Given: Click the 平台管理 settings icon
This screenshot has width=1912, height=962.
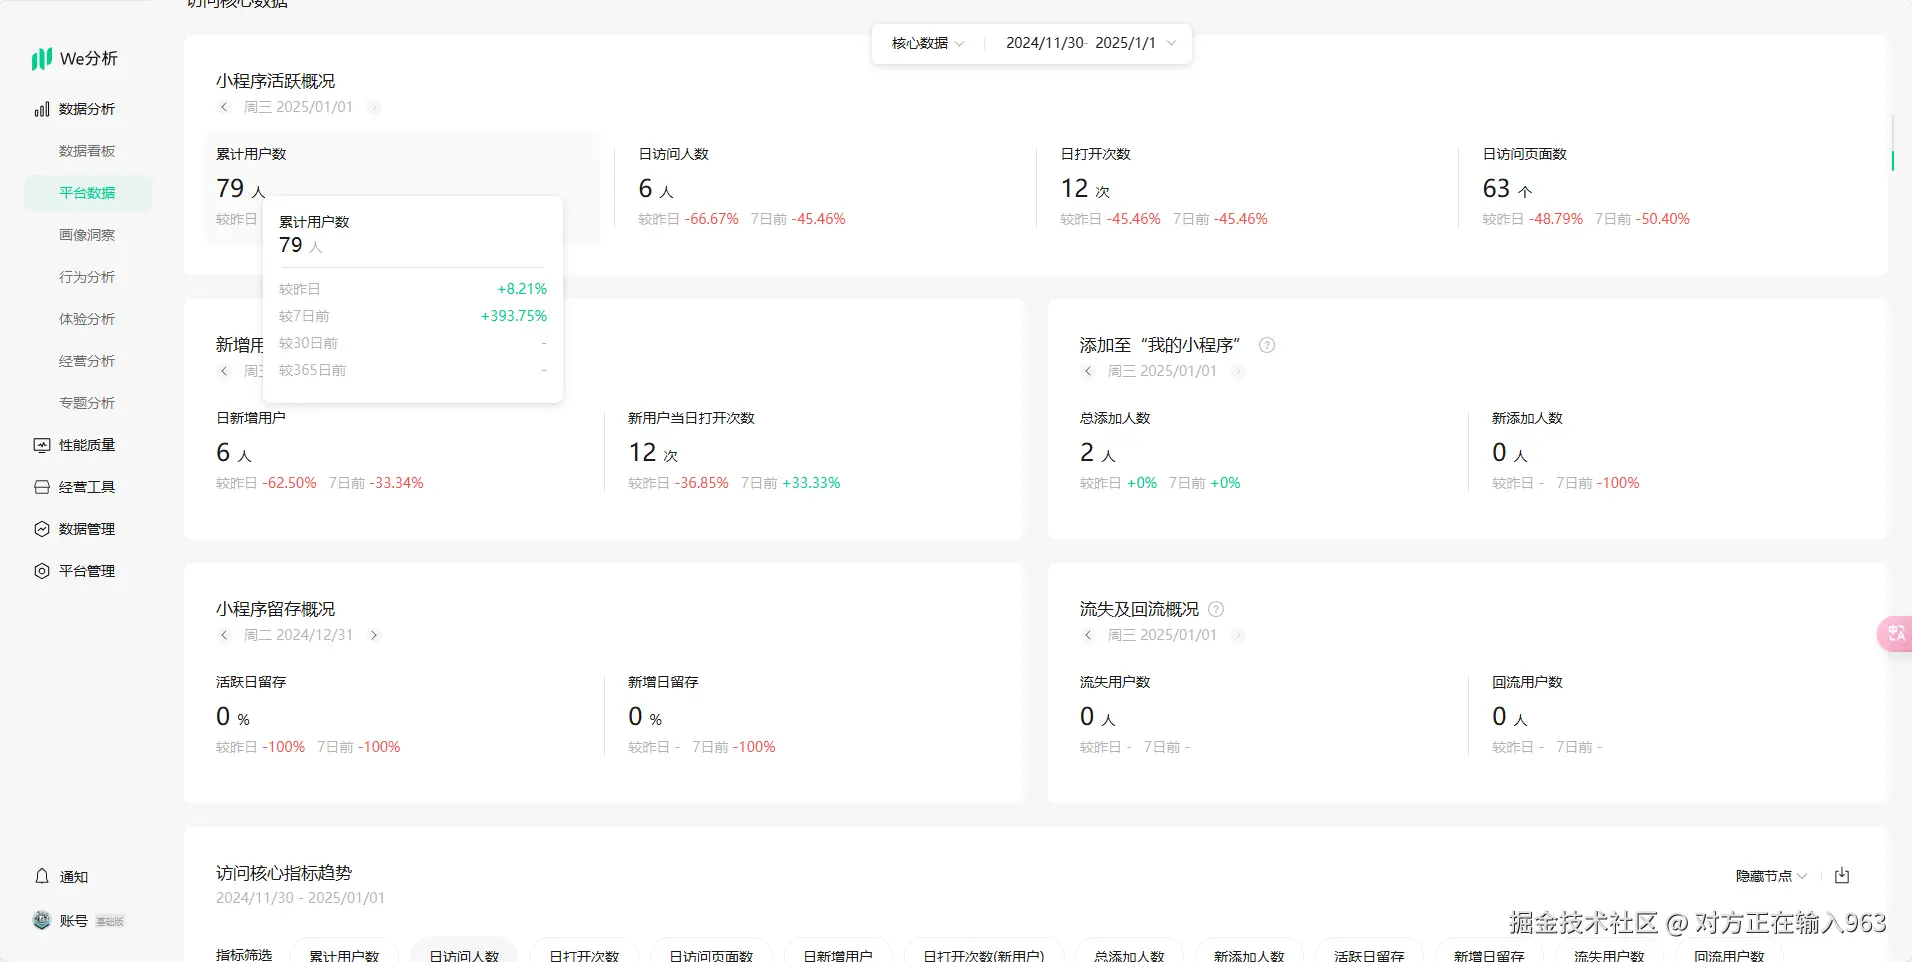Looking at the screenshot, I should (42, 571).
